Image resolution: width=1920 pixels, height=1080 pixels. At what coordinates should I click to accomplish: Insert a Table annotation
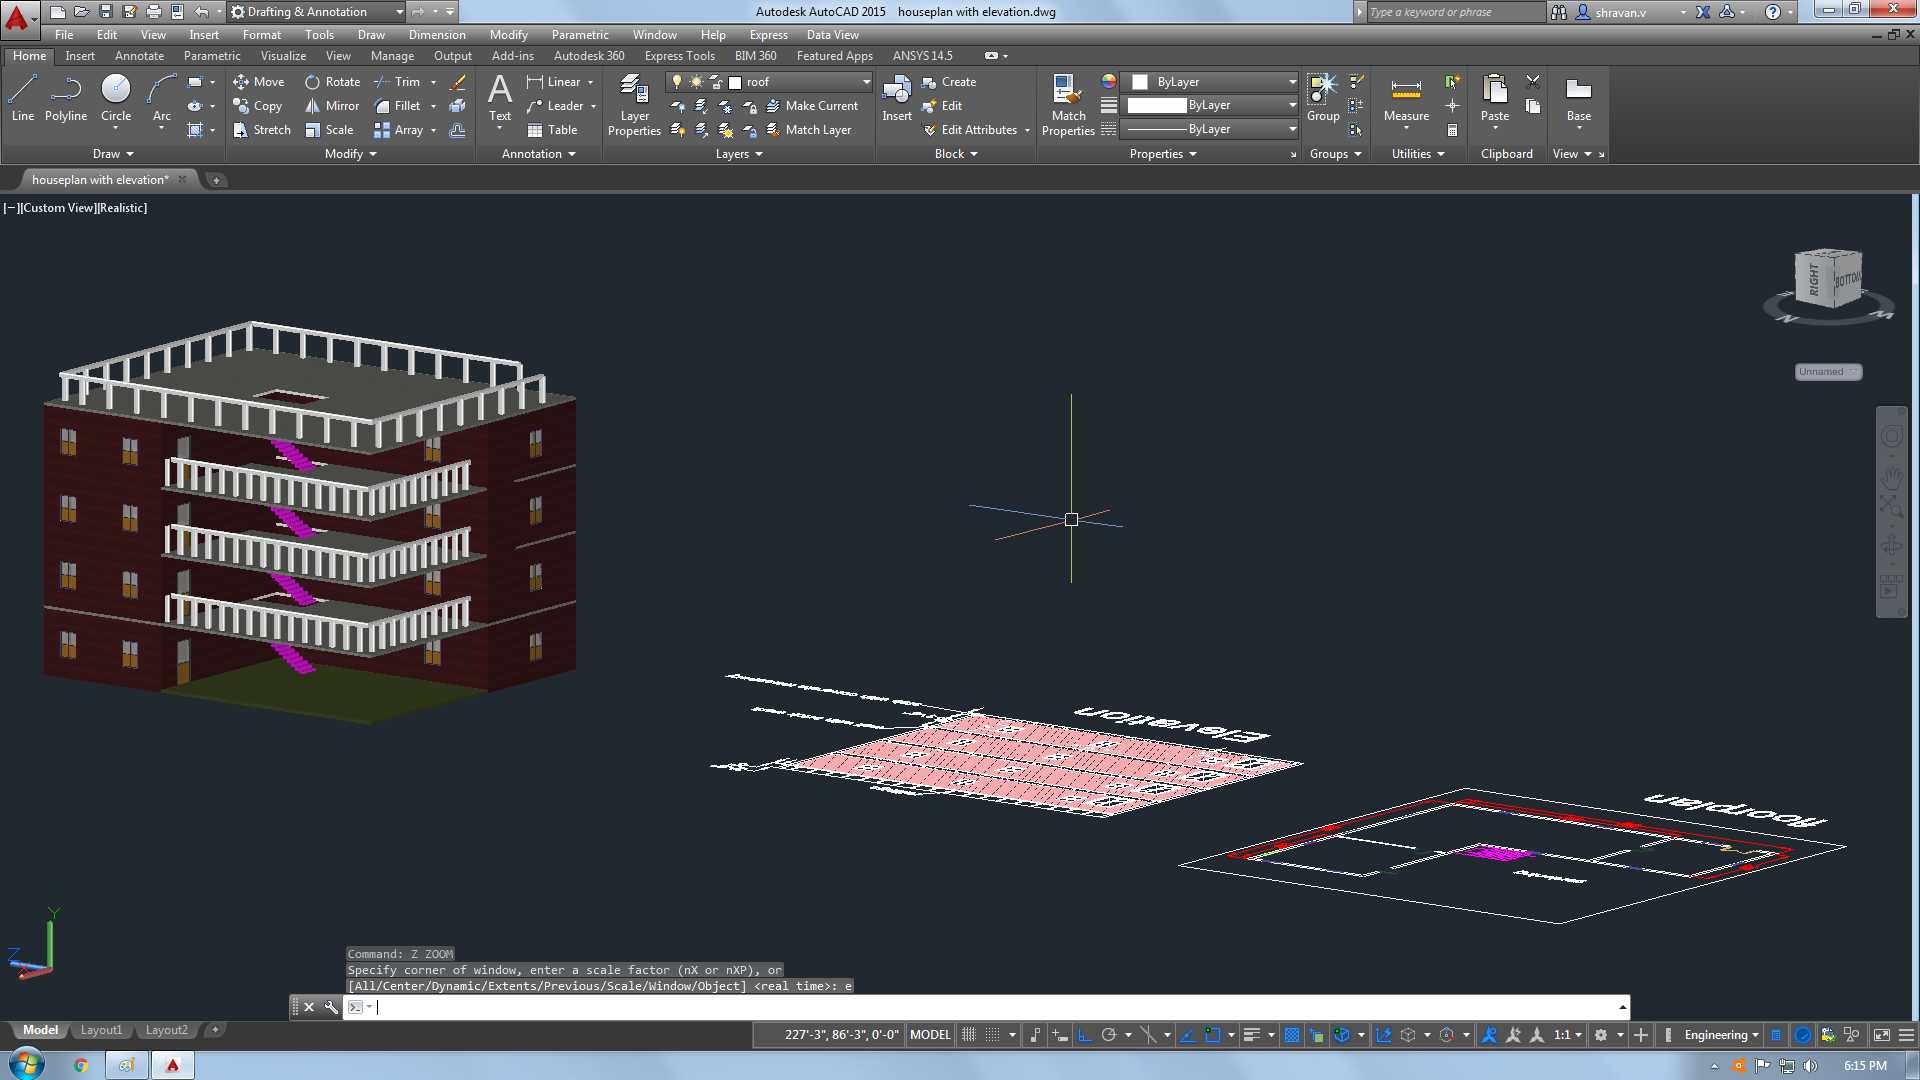(x=552, y=130)
